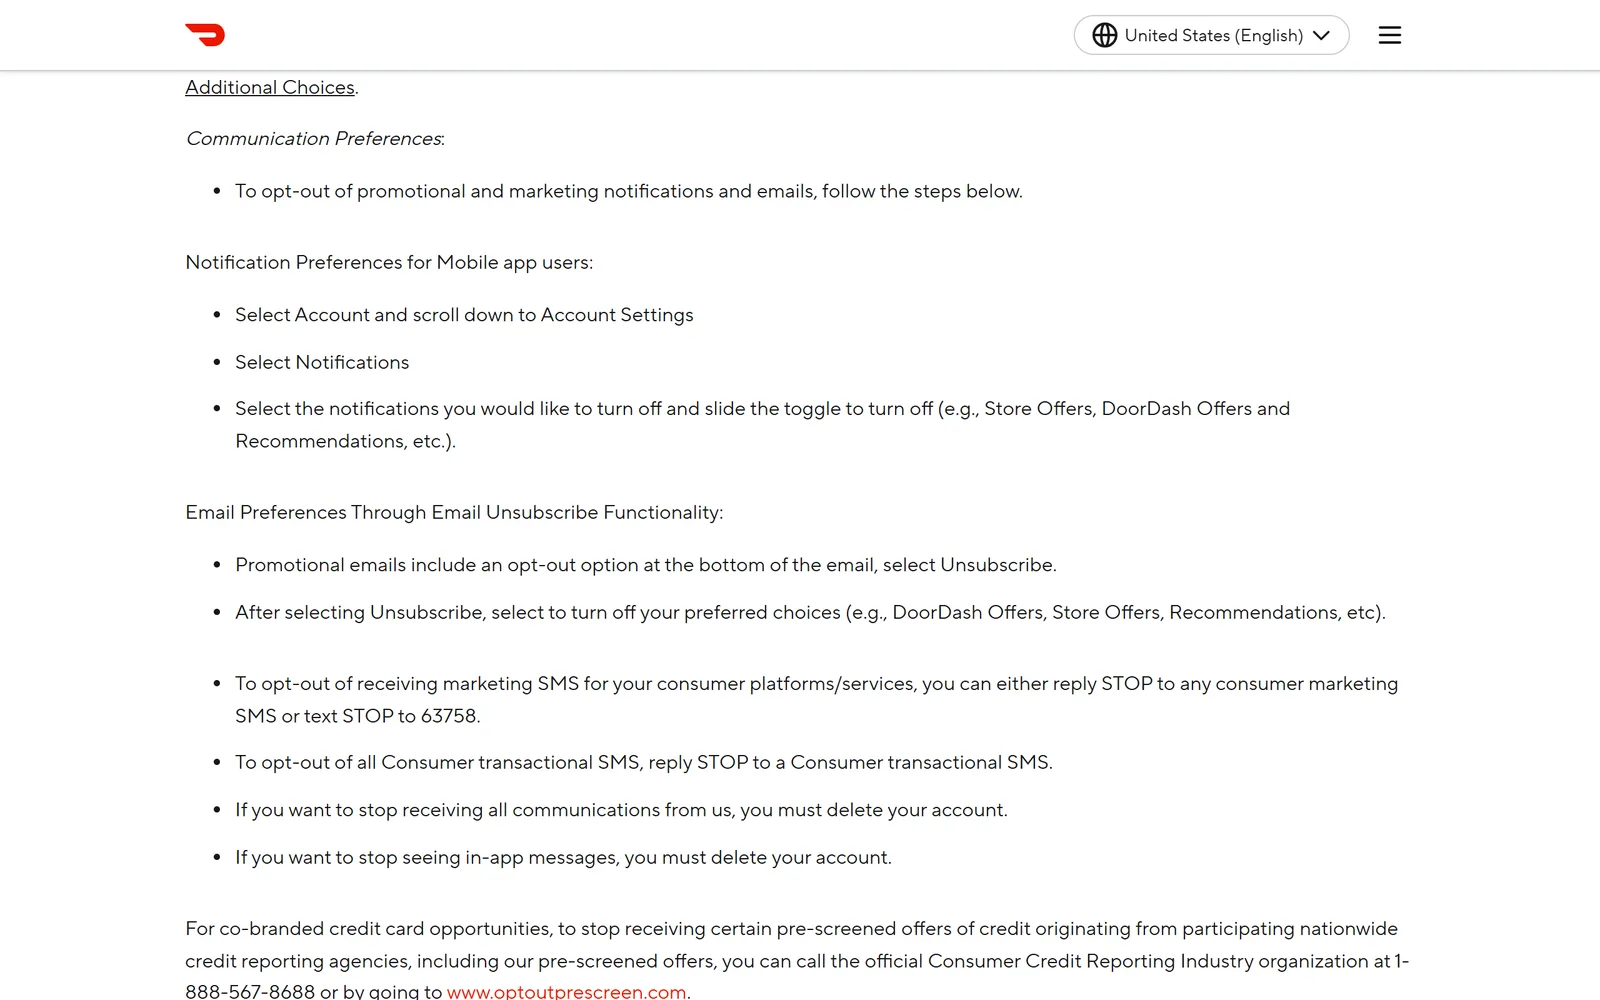Click the globe icon in language selector
This screenshot has width=1600, height=1000.
(1104, 35)
